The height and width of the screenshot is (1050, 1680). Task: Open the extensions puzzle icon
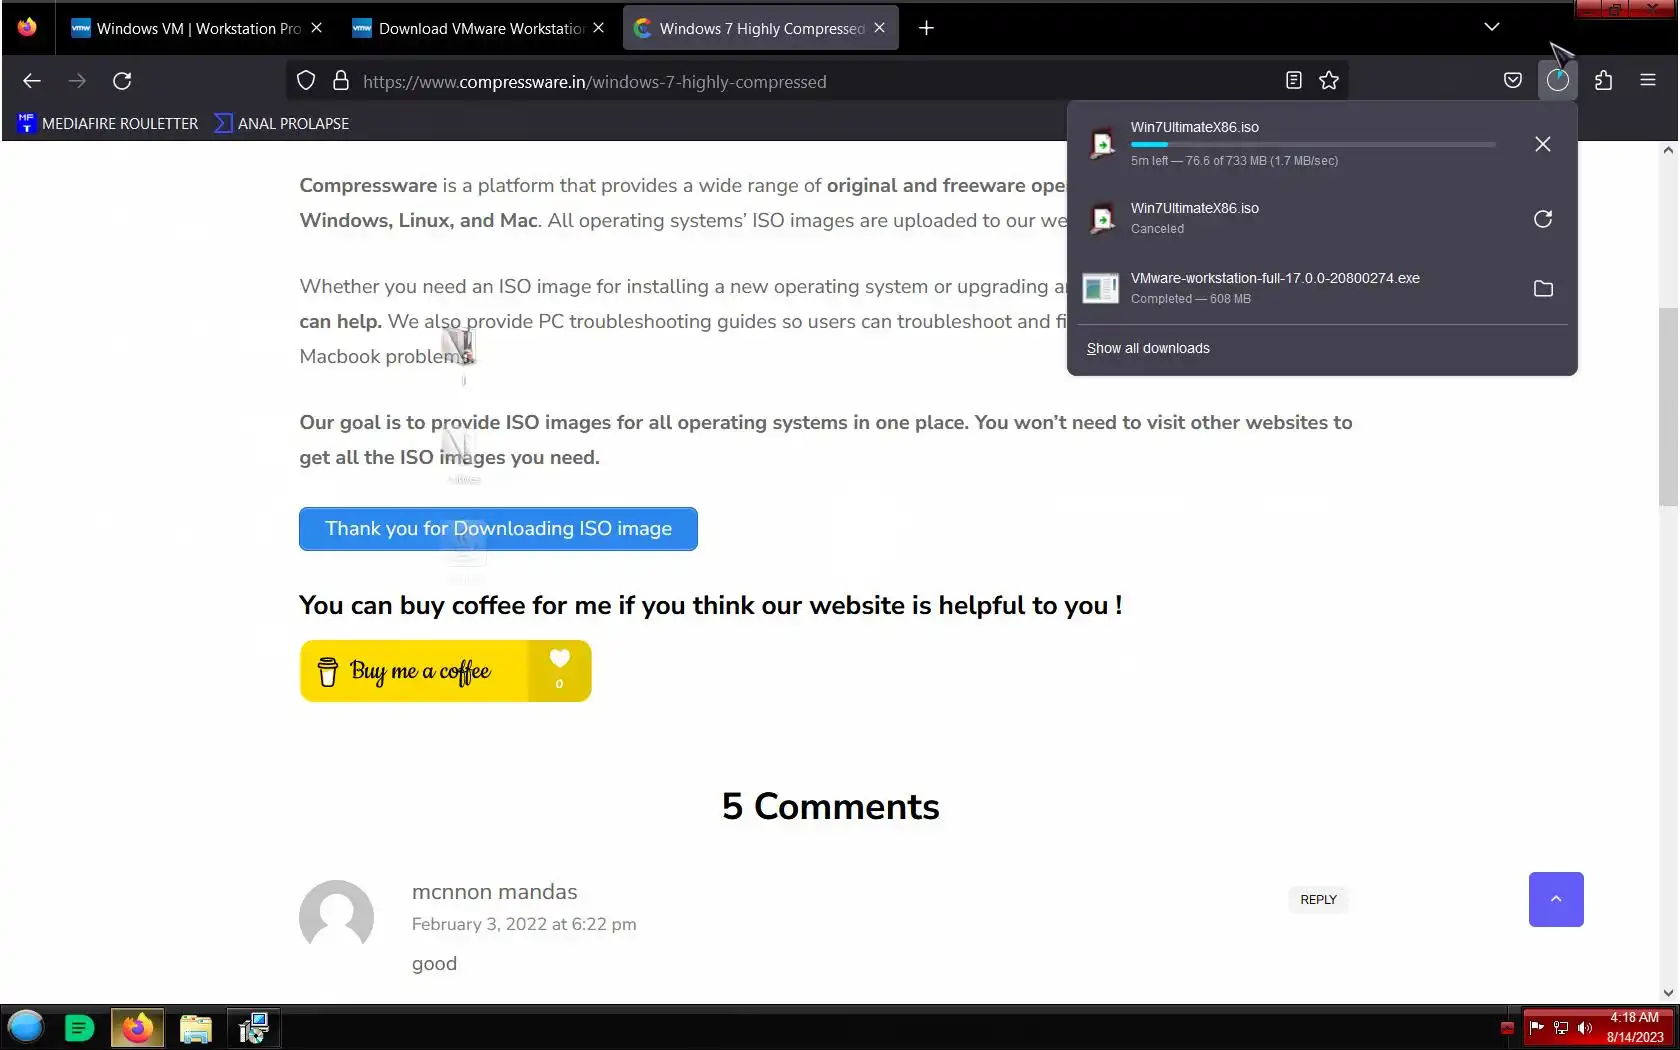1604,81
